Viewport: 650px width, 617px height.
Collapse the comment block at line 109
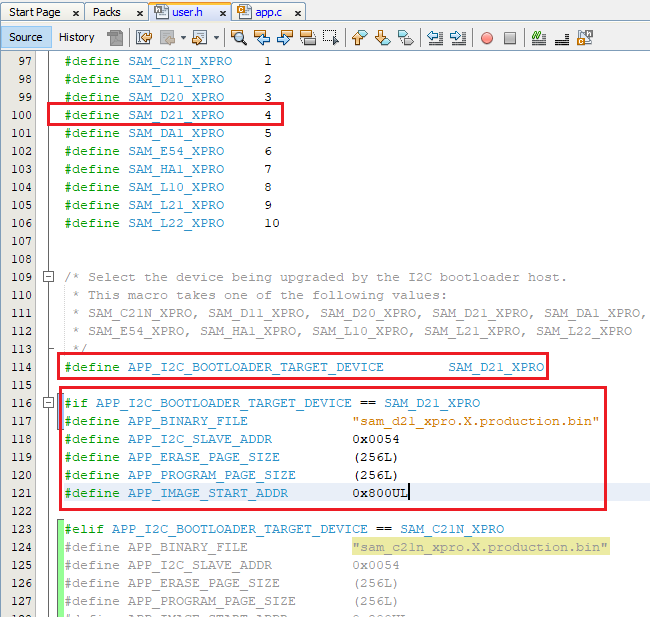point(49,277)
